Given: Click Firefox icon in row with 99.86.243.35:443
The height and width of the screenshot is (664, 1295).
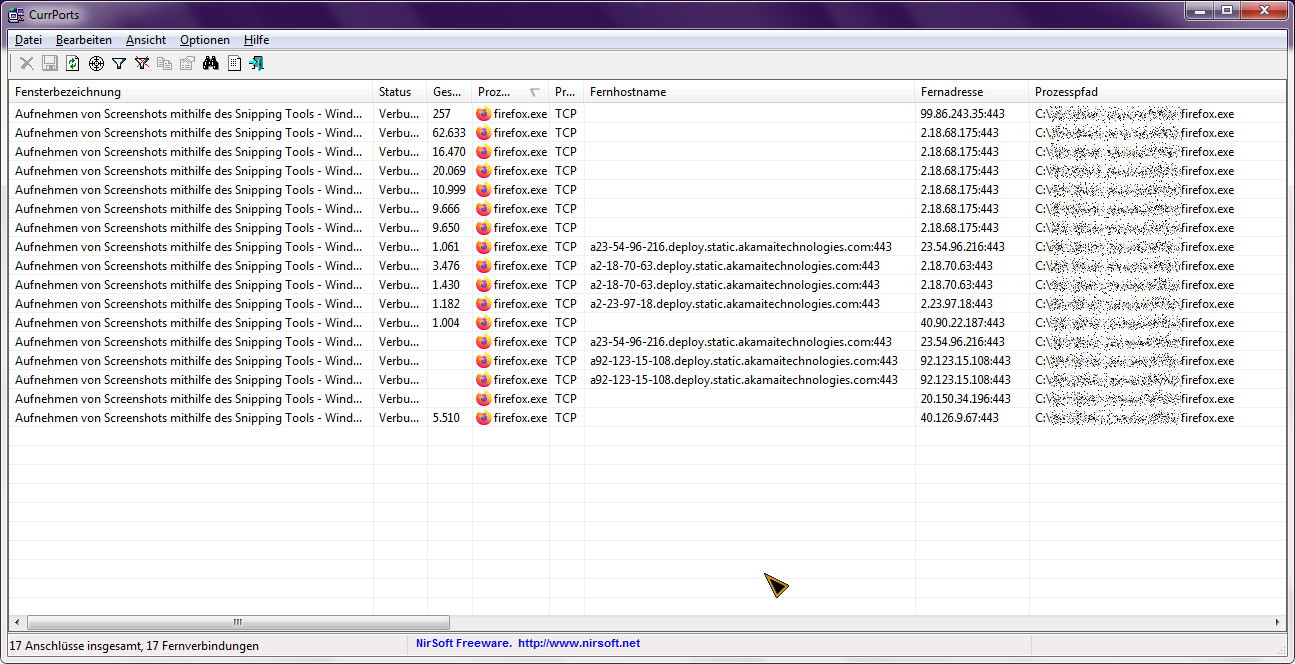Looking at the screenshot, I should (x=484, y=114).
